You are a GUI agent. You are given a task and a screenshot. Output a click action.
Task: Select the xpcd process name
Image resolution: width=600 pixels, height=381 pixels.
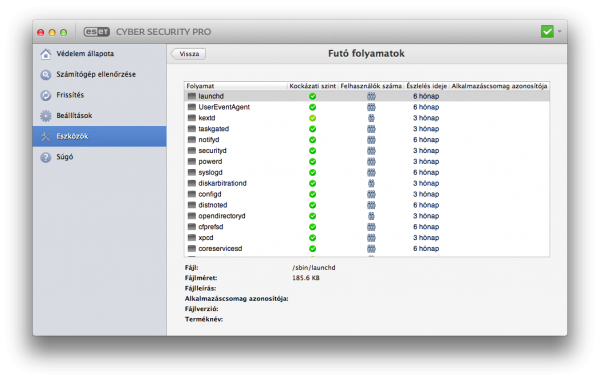coord(205,238)
